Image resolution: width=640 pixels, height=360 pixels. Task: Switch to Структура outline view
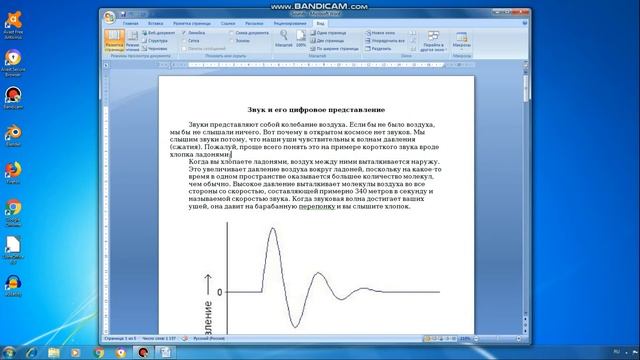coord(155,41)
